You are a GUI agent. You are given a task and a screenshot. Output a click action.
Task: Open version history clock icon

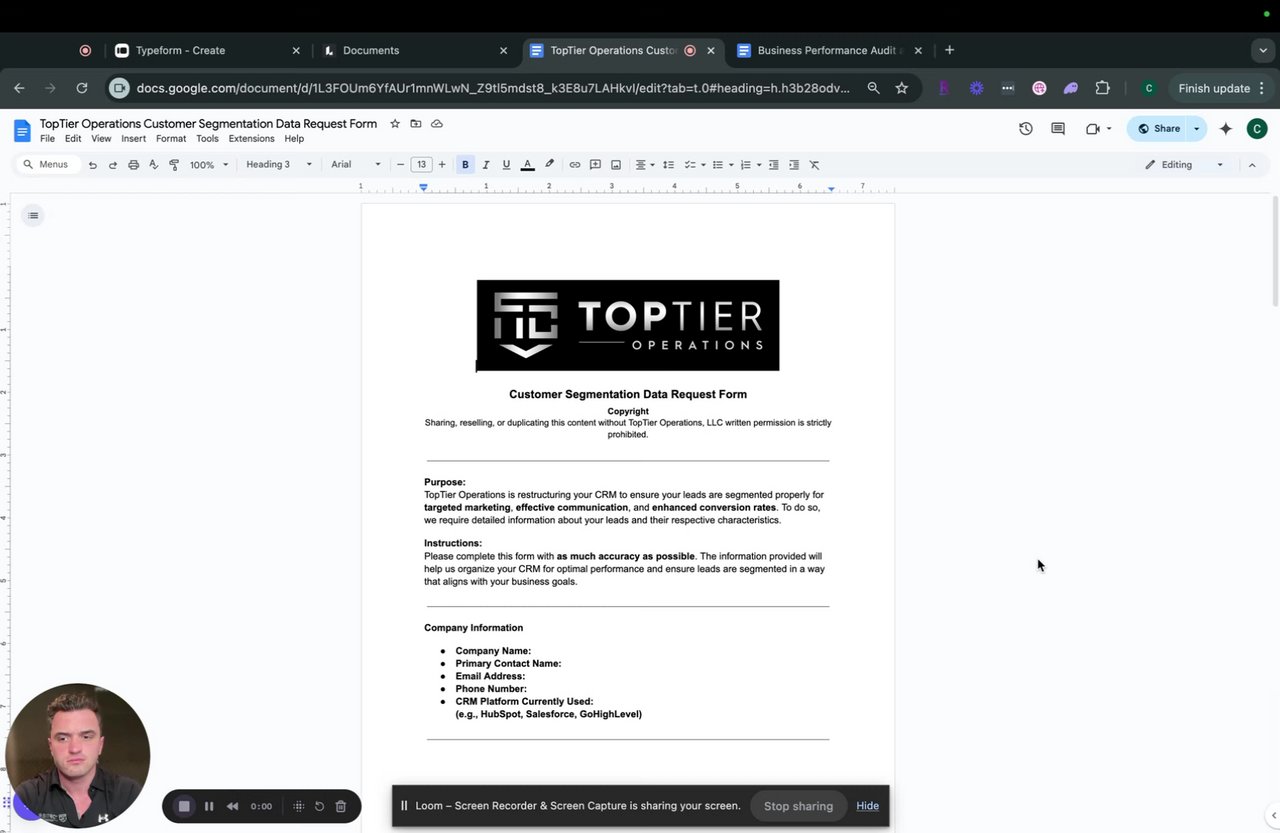tap(1025, 128)
